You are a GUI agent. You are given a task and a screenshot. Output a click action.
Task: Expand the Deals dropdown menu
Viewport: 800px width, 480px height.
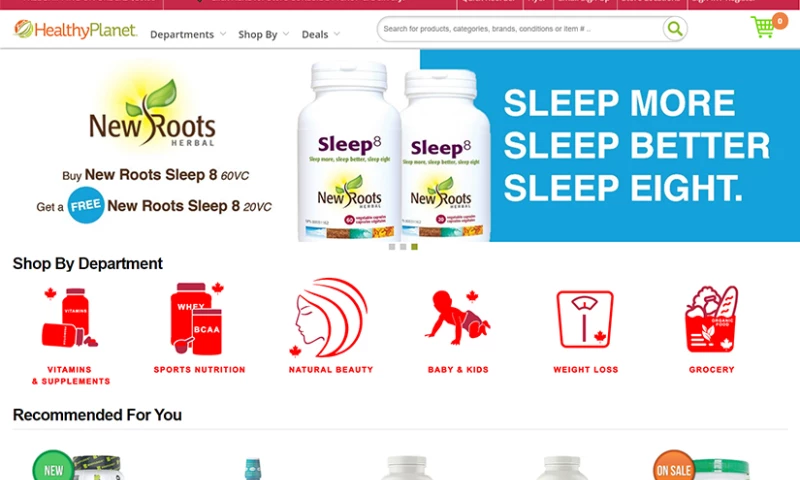(x=320, y=34)
